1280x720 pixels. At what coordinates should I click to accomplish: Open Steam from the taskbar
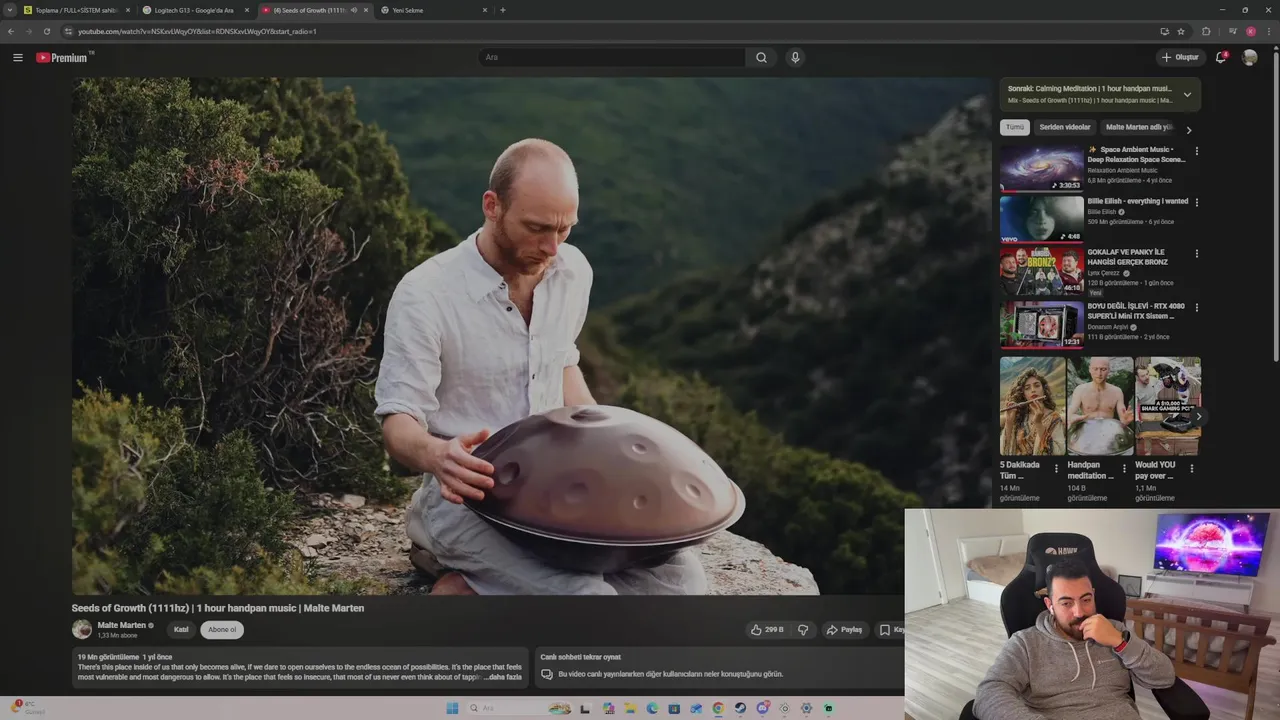coord(740,708)
